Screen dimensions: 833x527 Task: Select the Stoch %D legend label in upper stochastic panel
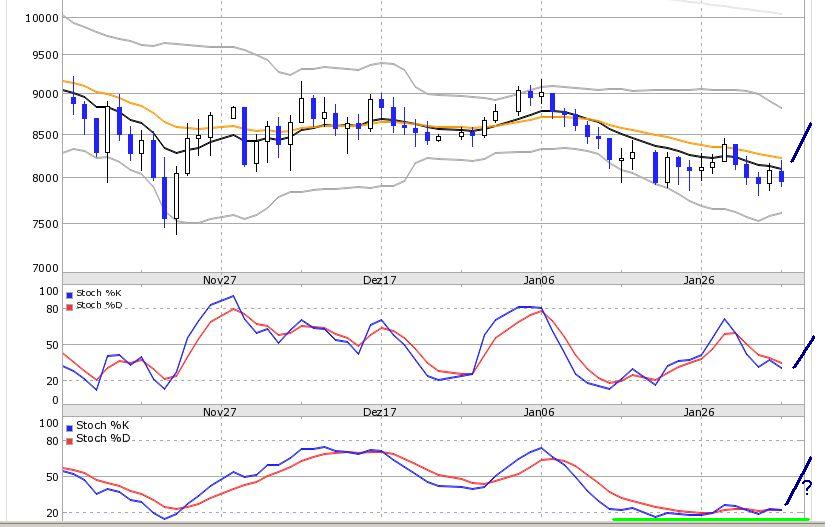tap(99, 305)
